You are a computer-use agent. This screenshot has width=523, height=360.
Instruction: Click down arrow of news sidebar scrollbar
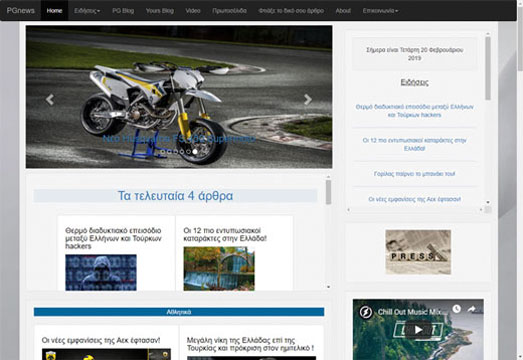click(488, 202)
